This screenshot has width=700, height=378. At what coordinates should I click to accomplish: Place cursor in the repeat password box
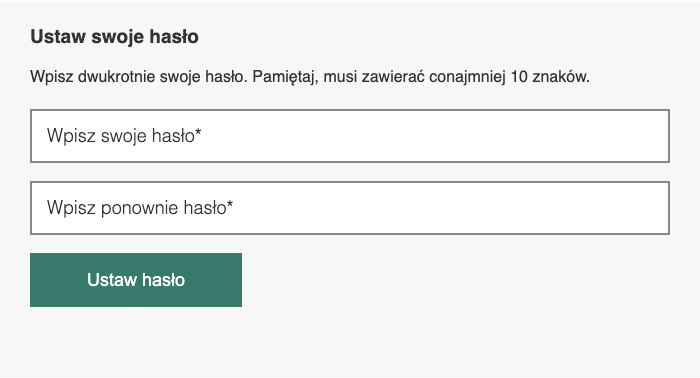tap(350, 208)
